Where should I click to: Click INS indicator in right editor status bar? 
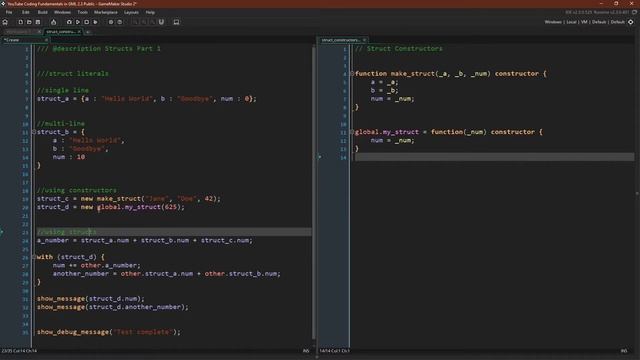pos(624,351)
